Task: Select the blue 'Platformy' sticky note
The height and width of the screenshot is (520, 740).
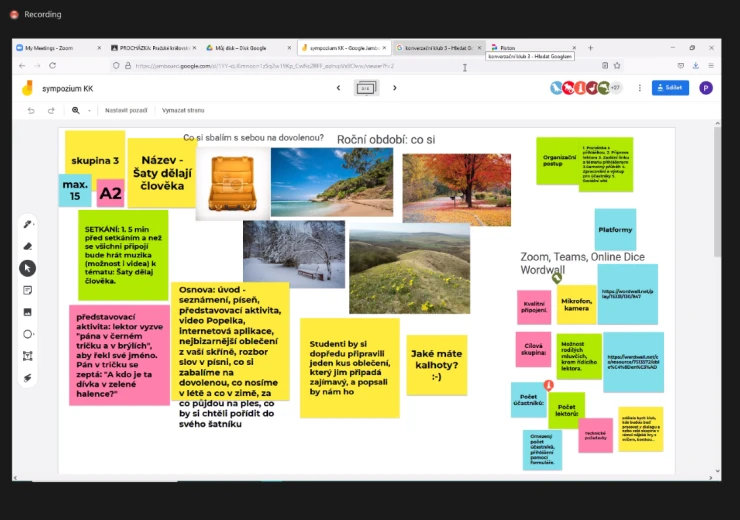Action: [x=615, y=230]
